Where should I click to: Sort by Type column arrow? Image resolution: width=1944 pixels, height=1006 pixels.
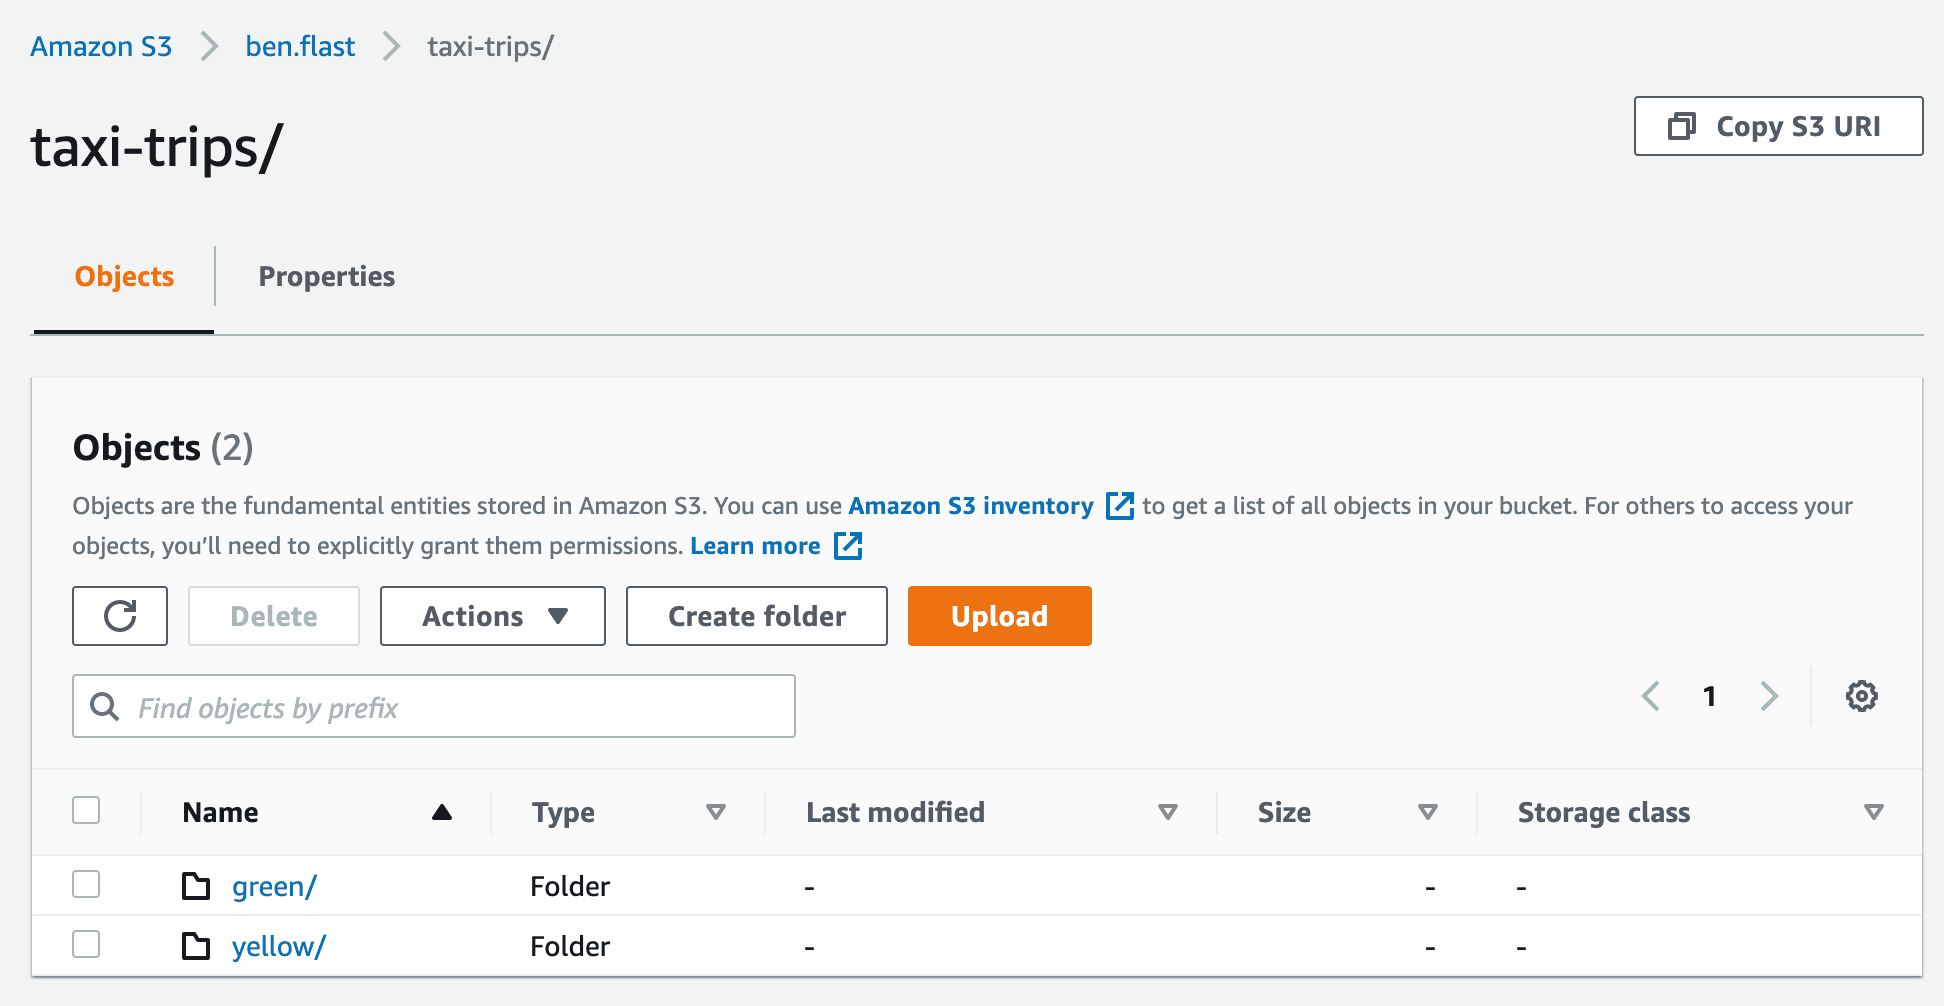coord(715,812)
